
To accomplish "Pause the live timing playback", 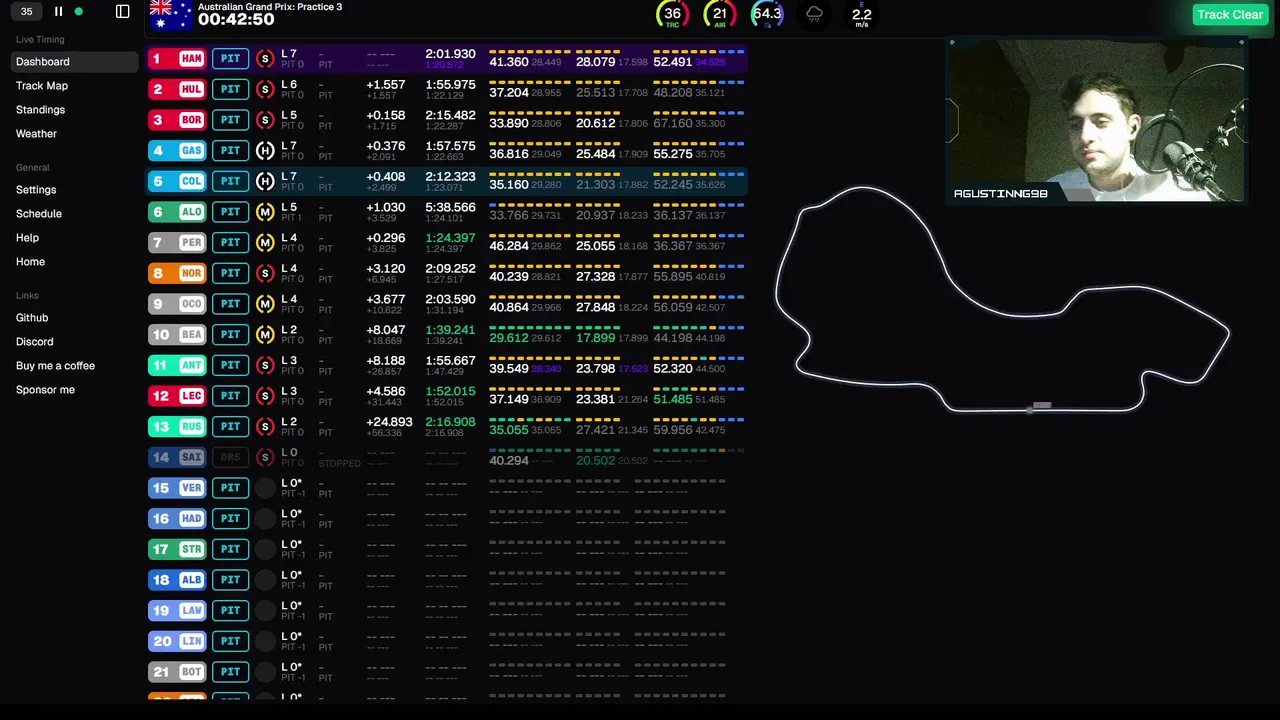I will click(x=58, y=12).
